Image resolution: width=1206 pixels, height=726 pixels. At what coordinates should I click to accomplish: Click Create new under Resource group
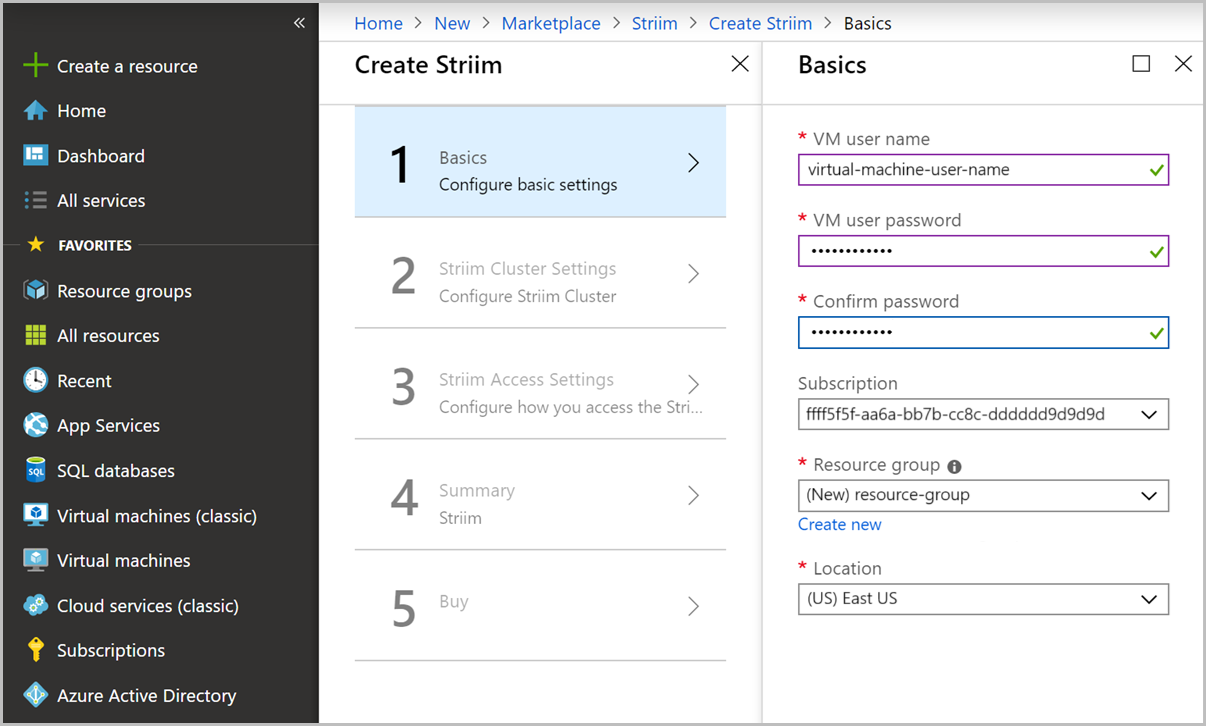click(x=840, y=524)
